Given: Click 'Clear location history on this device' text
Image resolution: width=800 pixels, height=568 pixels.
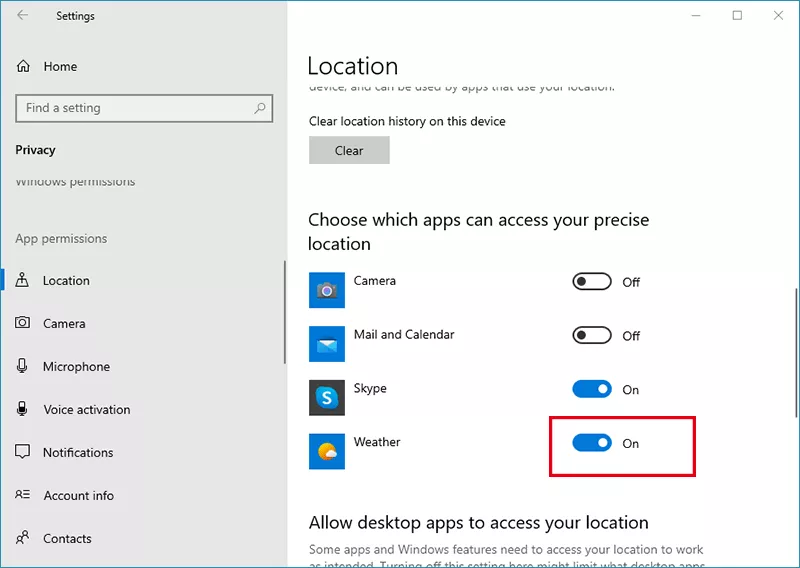Looking at the screenshot, I should point(407,121).
